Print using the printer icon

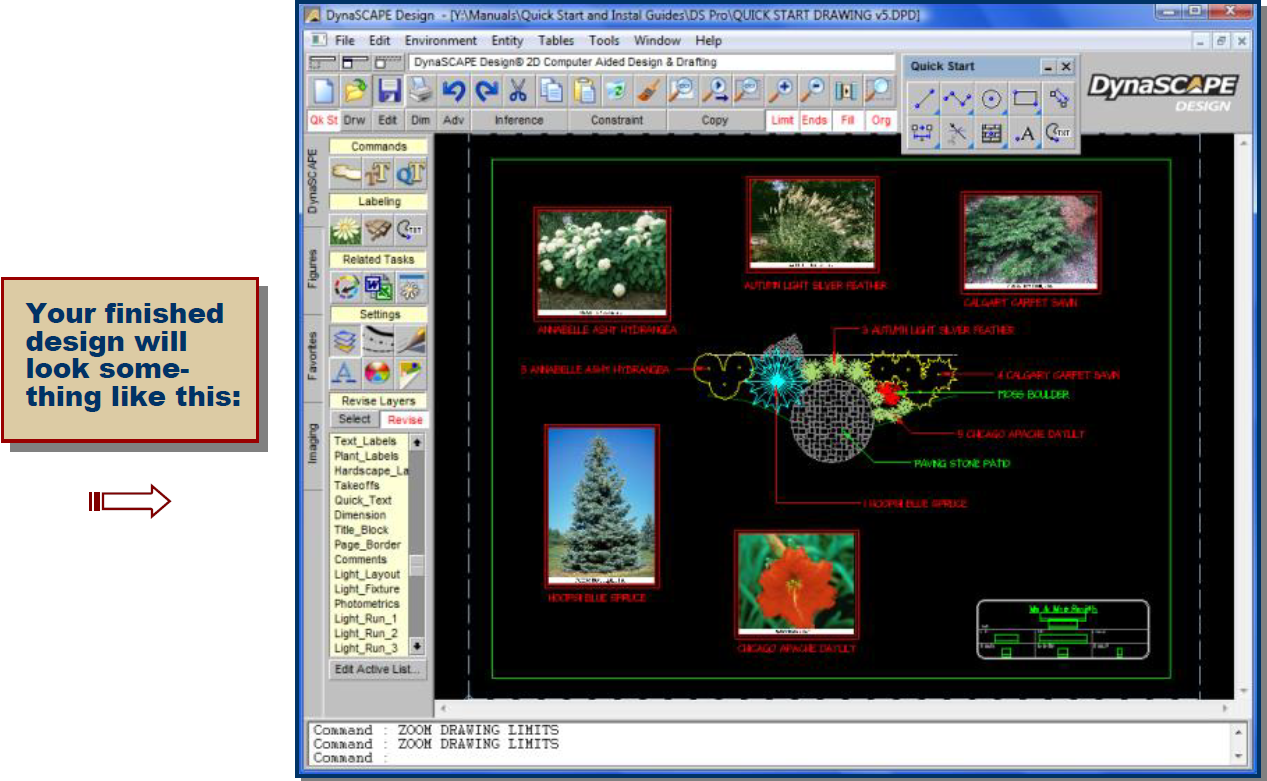(420, 91)
